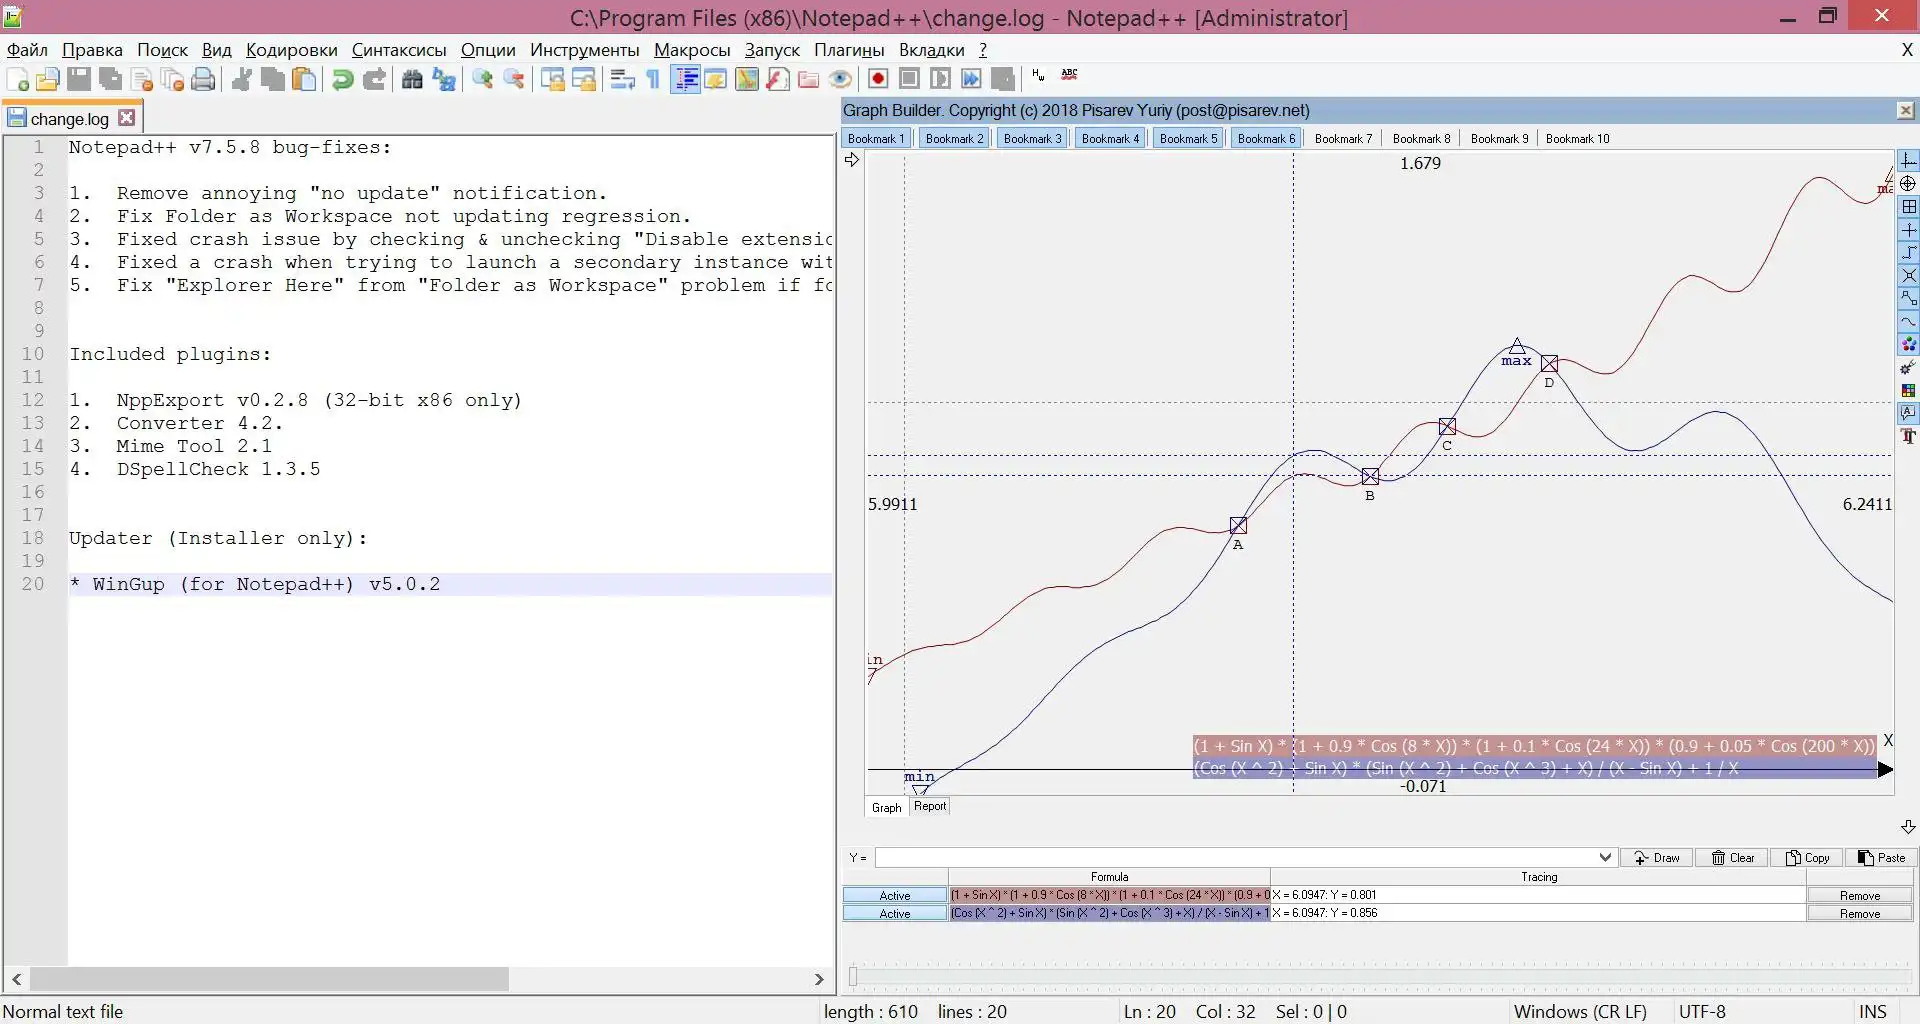This screenshot has height=1024, width=1920.
Task: Save the file using the Save icon
Action: pos(79,80)
